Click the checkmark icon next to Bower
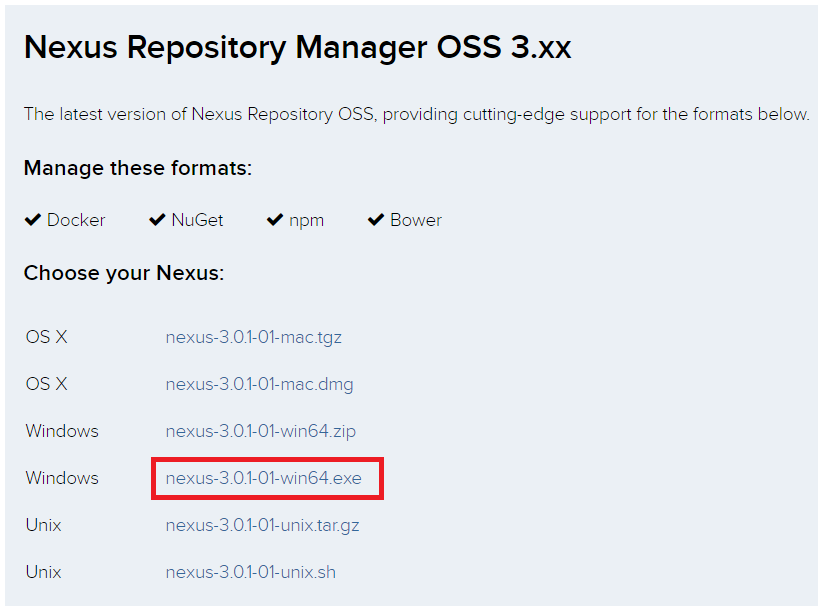This screenshot has width=818, height=612. click(x=376, y=219)
